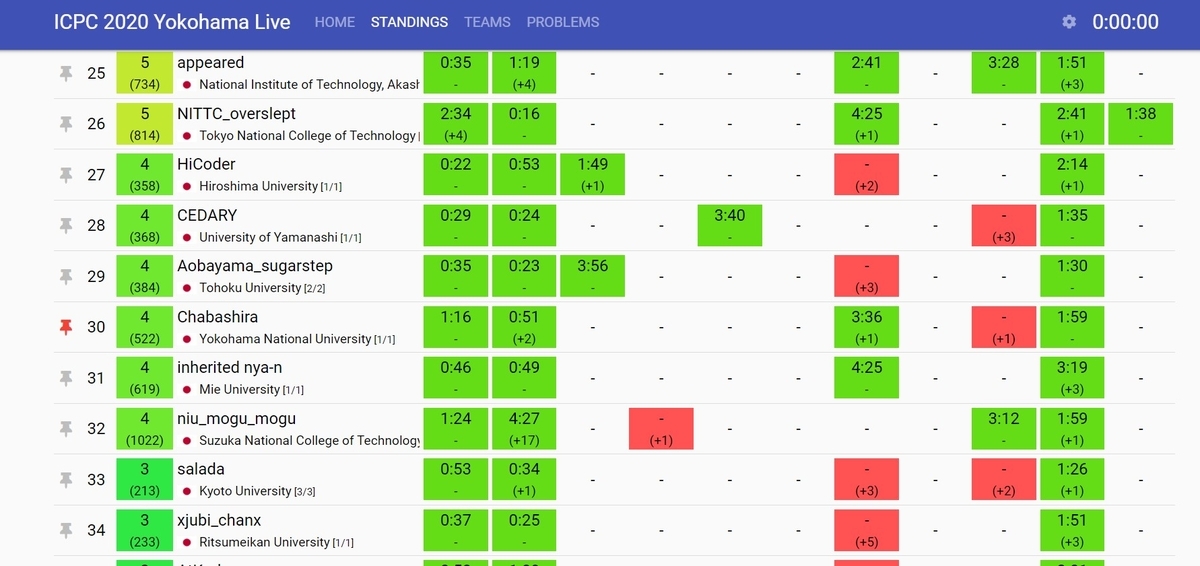Click the 1:16 cell in Chabashira row

click(455, 328)
